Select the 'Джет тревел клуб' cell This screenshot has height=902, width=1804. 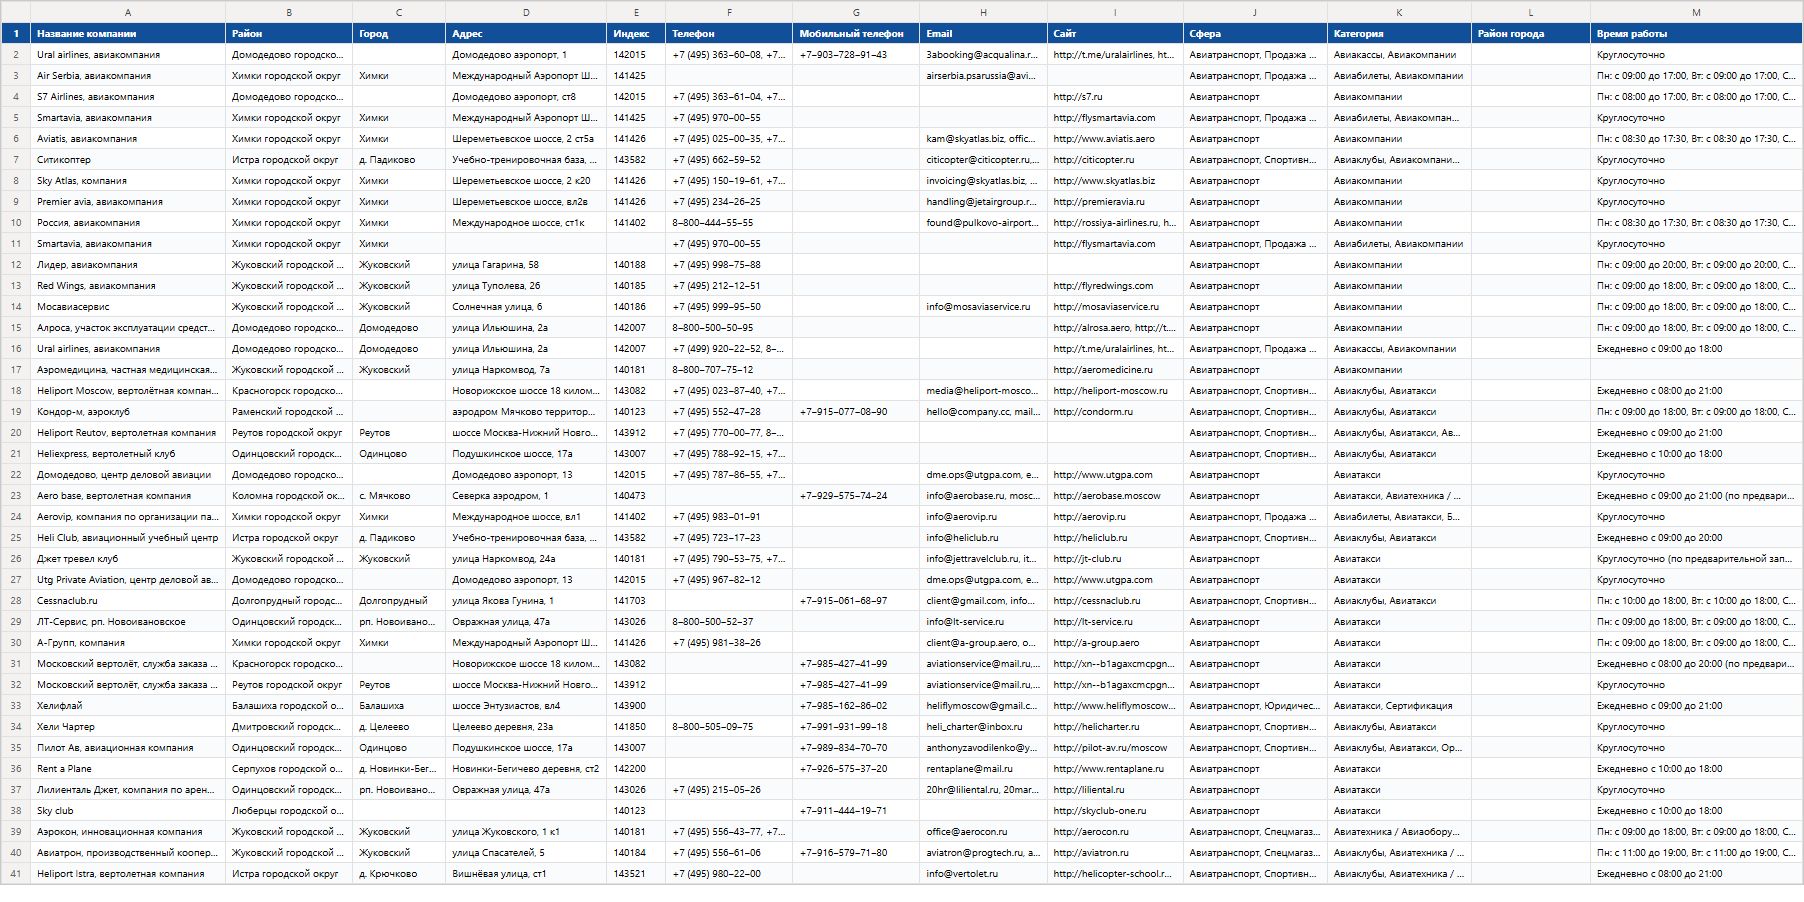(128, 559)
